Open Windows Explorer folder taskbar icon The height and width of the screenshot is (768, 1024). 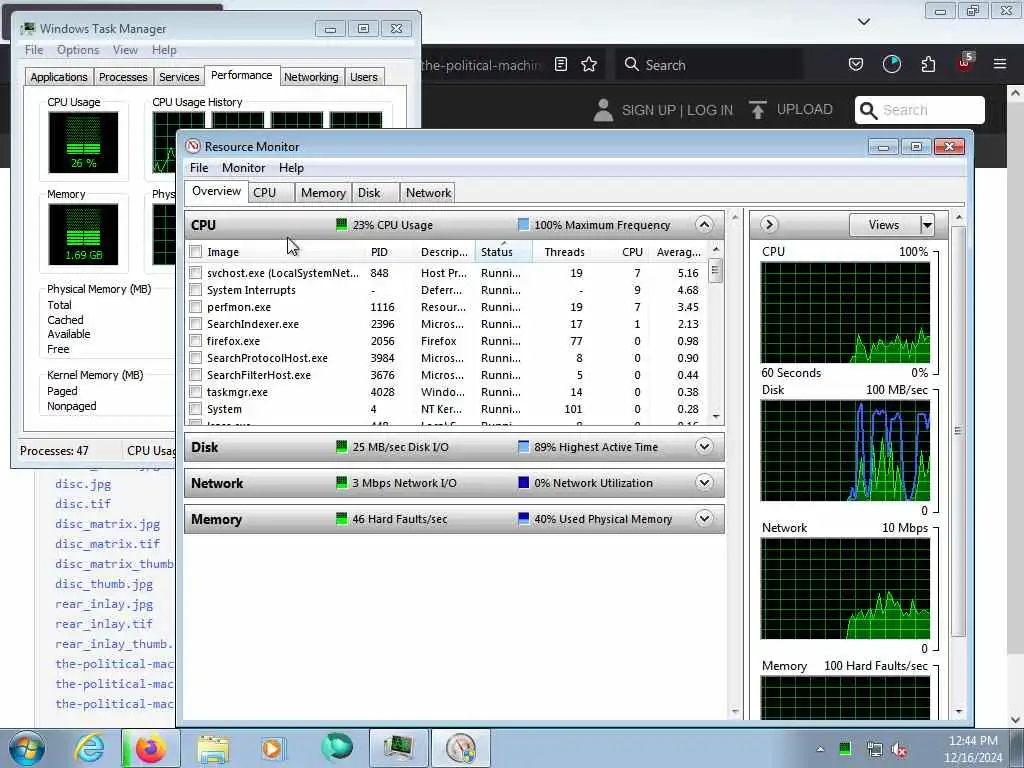213,748
